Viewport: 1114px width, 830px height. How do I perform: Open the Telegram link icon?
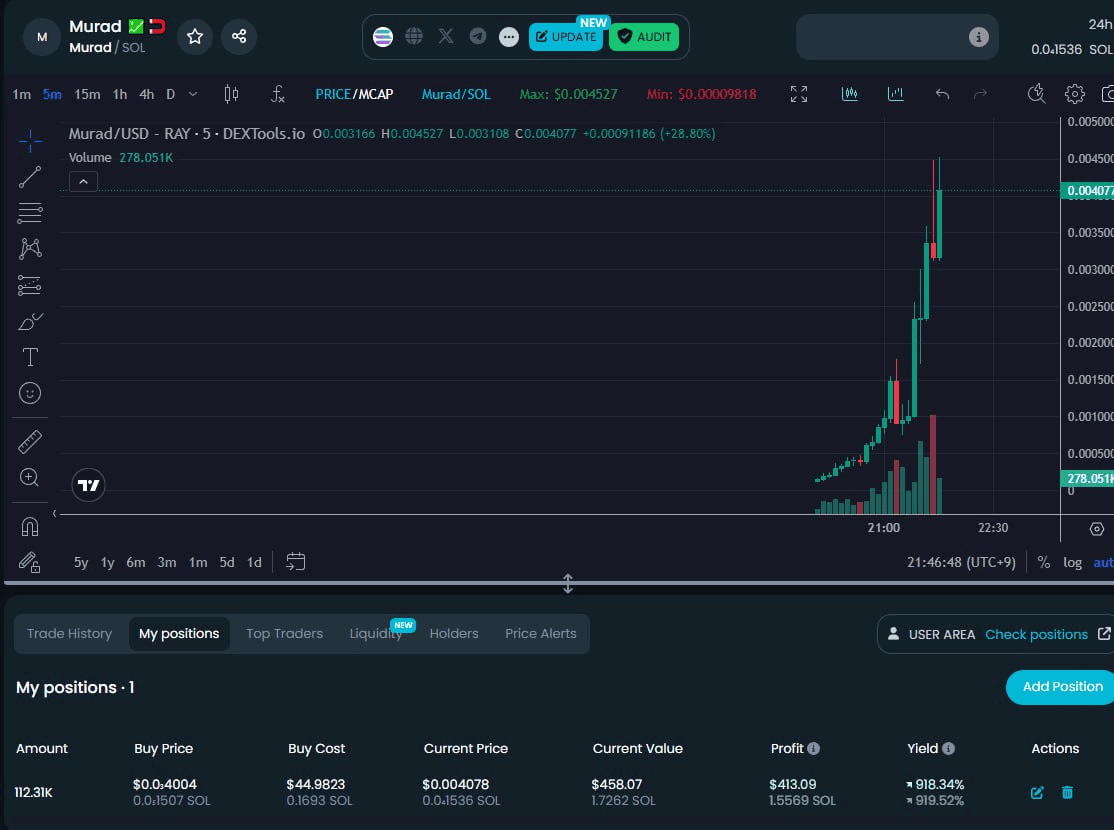[478, 36]
